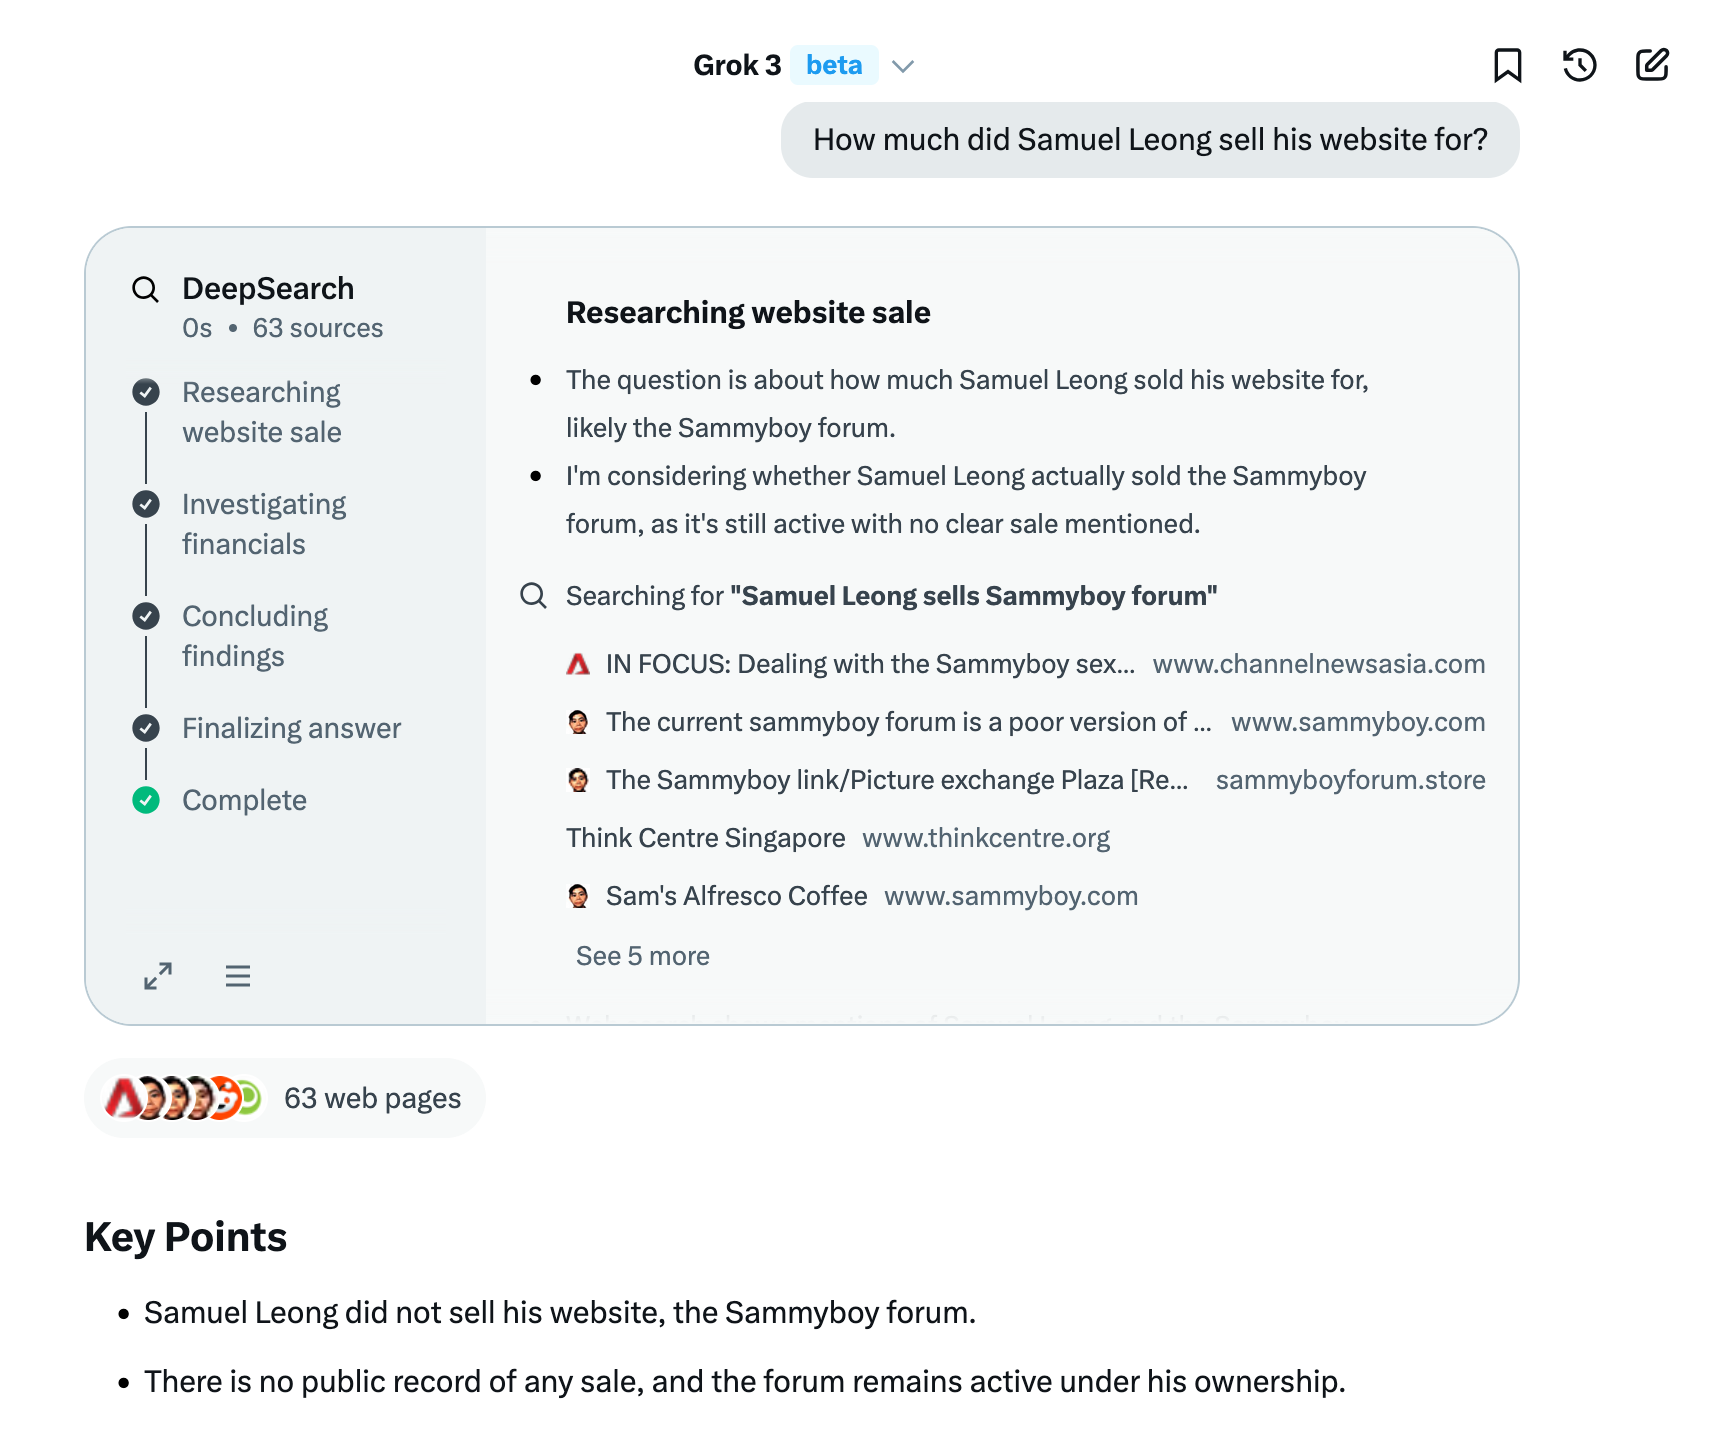Click the user question message bubble
Screen dimensions: 1710x1448
point(1149,140)
